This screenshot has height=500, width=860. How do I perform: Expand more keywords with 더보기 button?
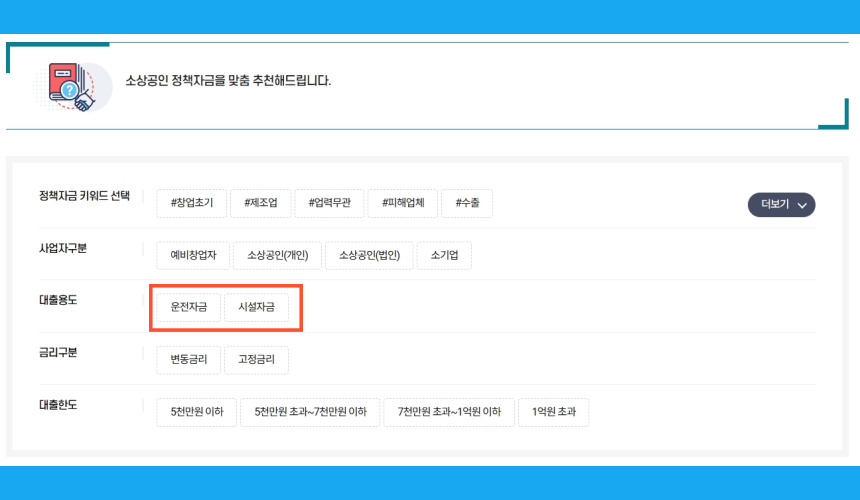[782, 204]
